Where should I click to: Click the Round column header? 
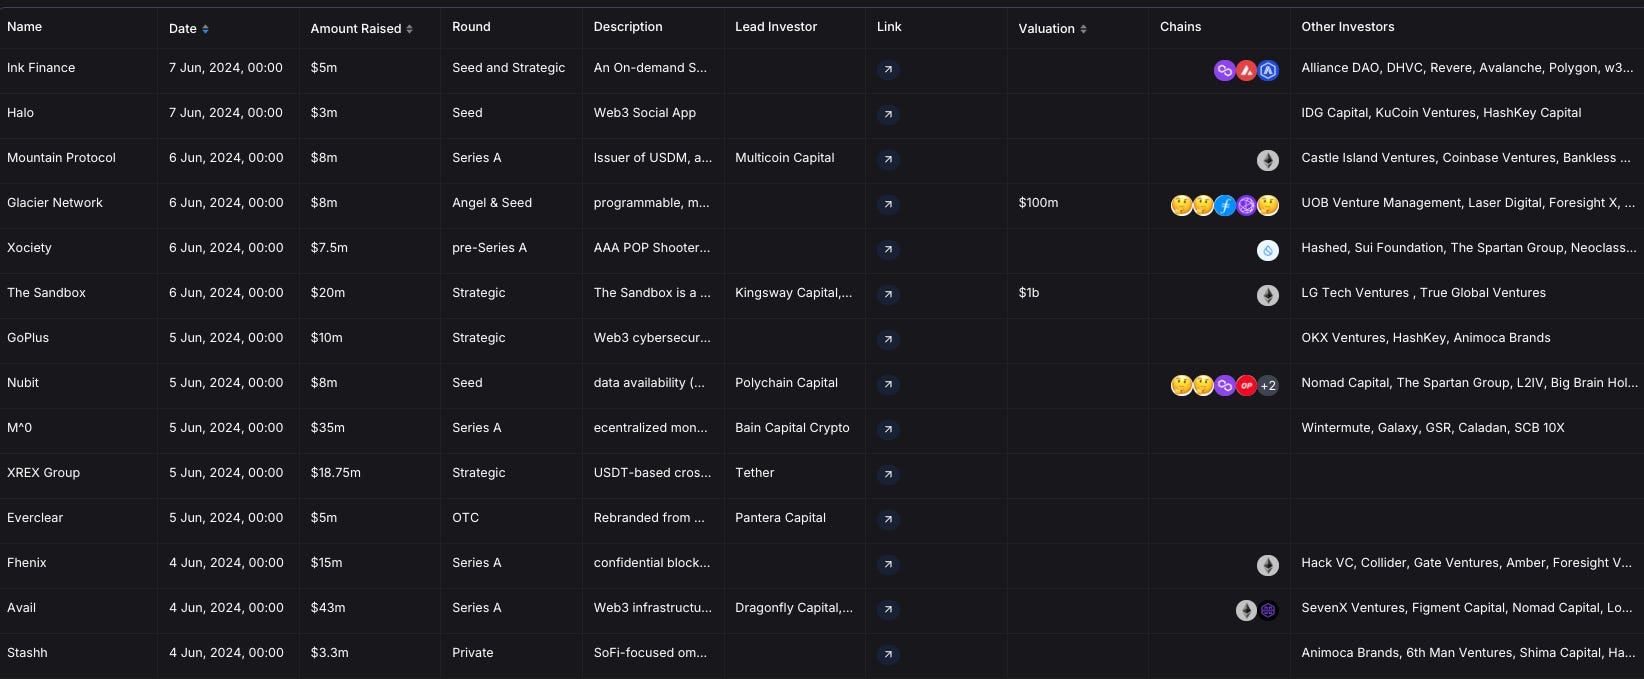pyautogui.click(x=471, y=27)
